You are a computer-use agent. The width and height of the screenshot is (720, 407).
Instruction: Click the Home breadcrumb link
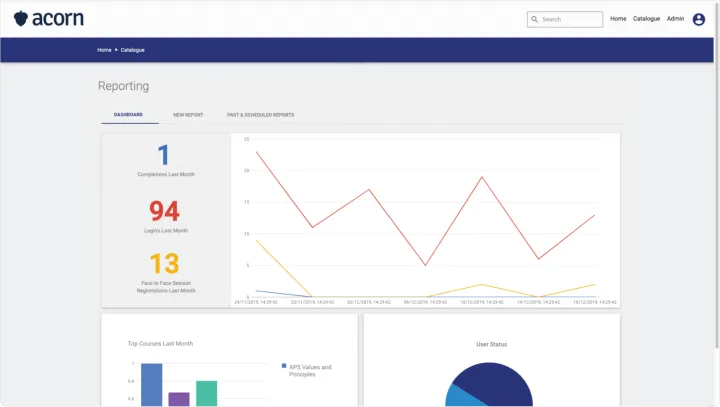(x=104, y=50)
